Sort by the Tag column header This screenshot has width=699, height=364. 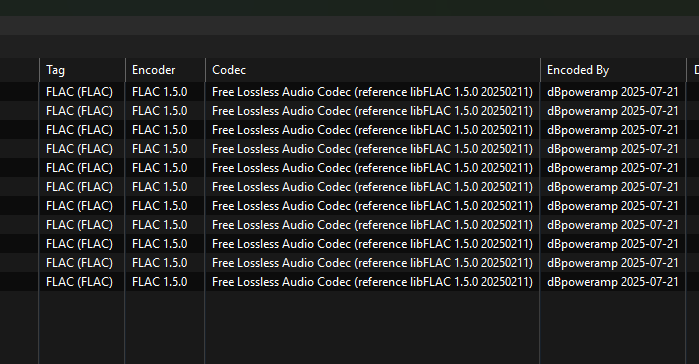pyautogui.click(x=82, y=70)
